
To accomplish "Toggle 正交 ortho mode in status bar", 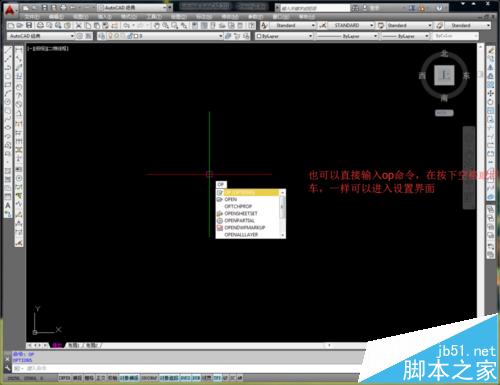I will pos(101,378).
